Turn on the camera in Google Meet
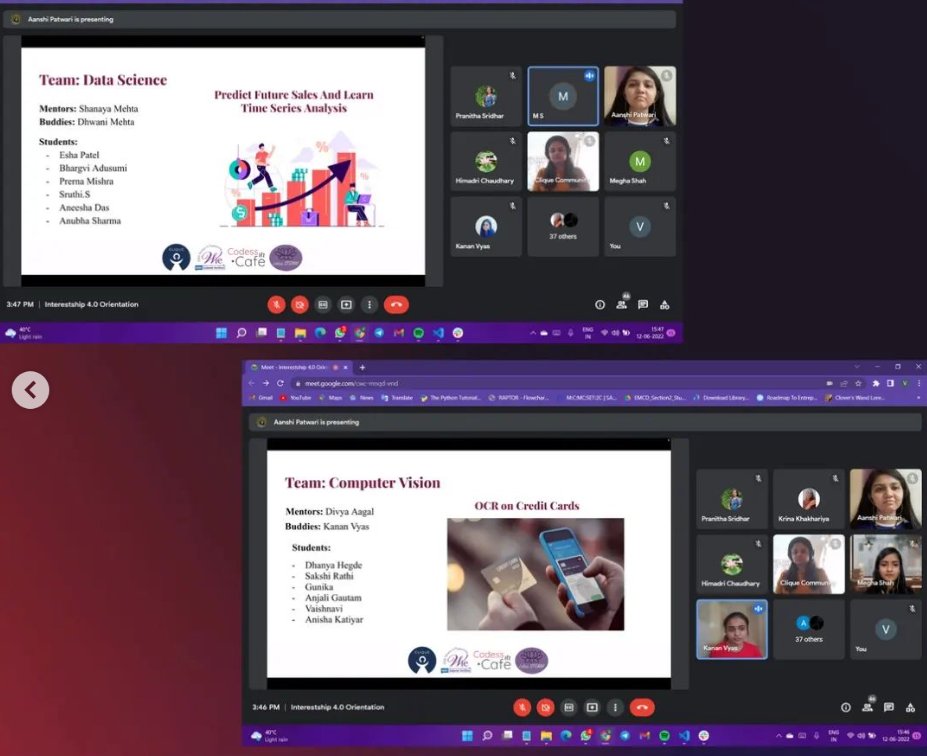927x756 pixels. (x=545, y=707)
